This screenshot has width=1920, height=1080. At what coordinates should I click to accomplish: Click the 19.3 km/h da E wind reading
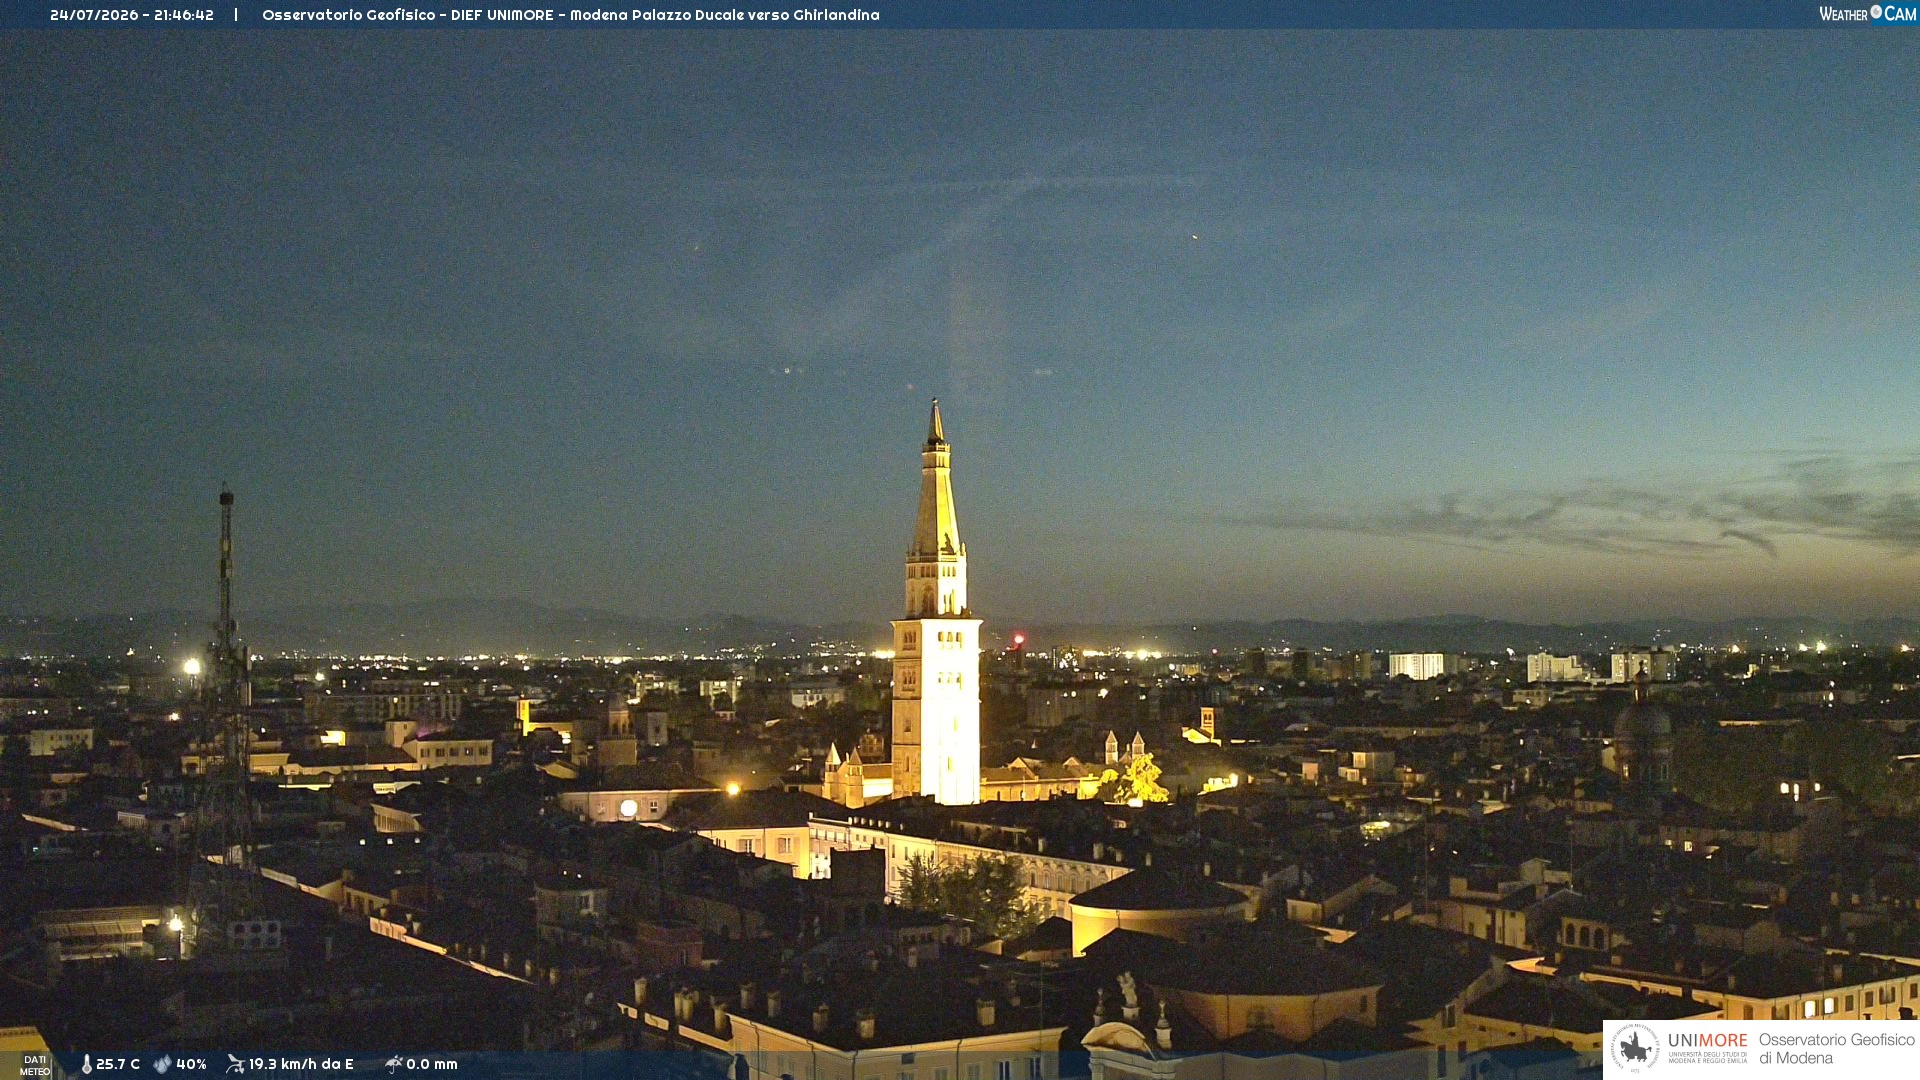coord(301,1064)
